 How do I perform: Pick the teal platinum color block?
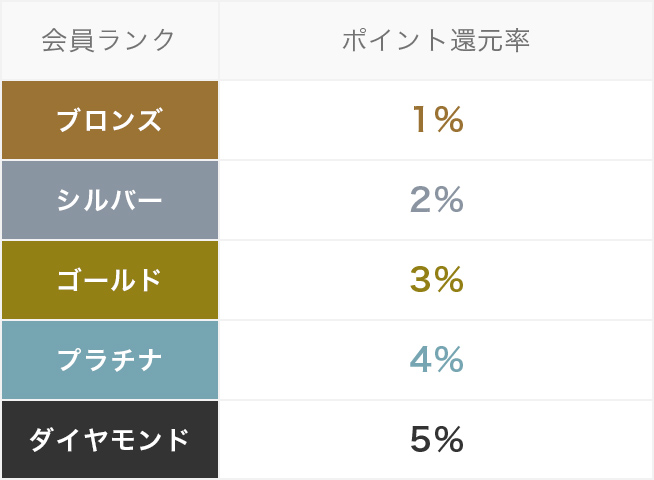[30, 360]
